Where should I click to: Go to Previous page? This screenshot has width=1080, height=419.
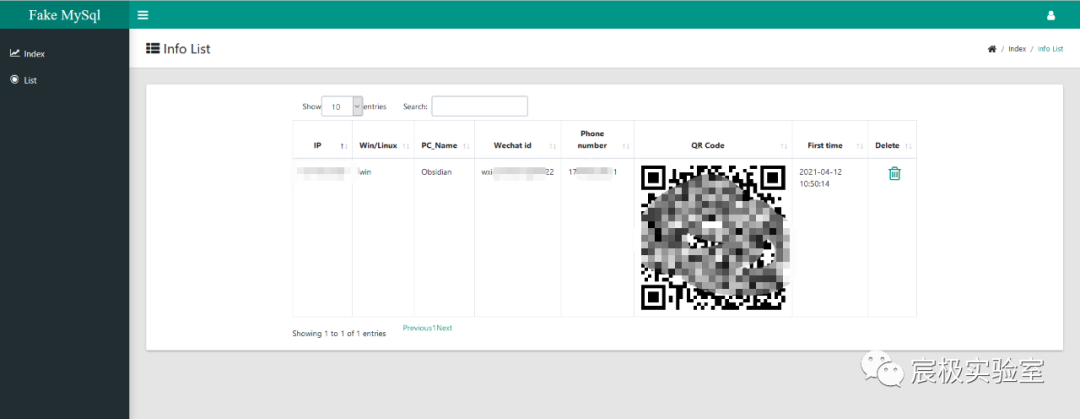click(x=417, y=328)
